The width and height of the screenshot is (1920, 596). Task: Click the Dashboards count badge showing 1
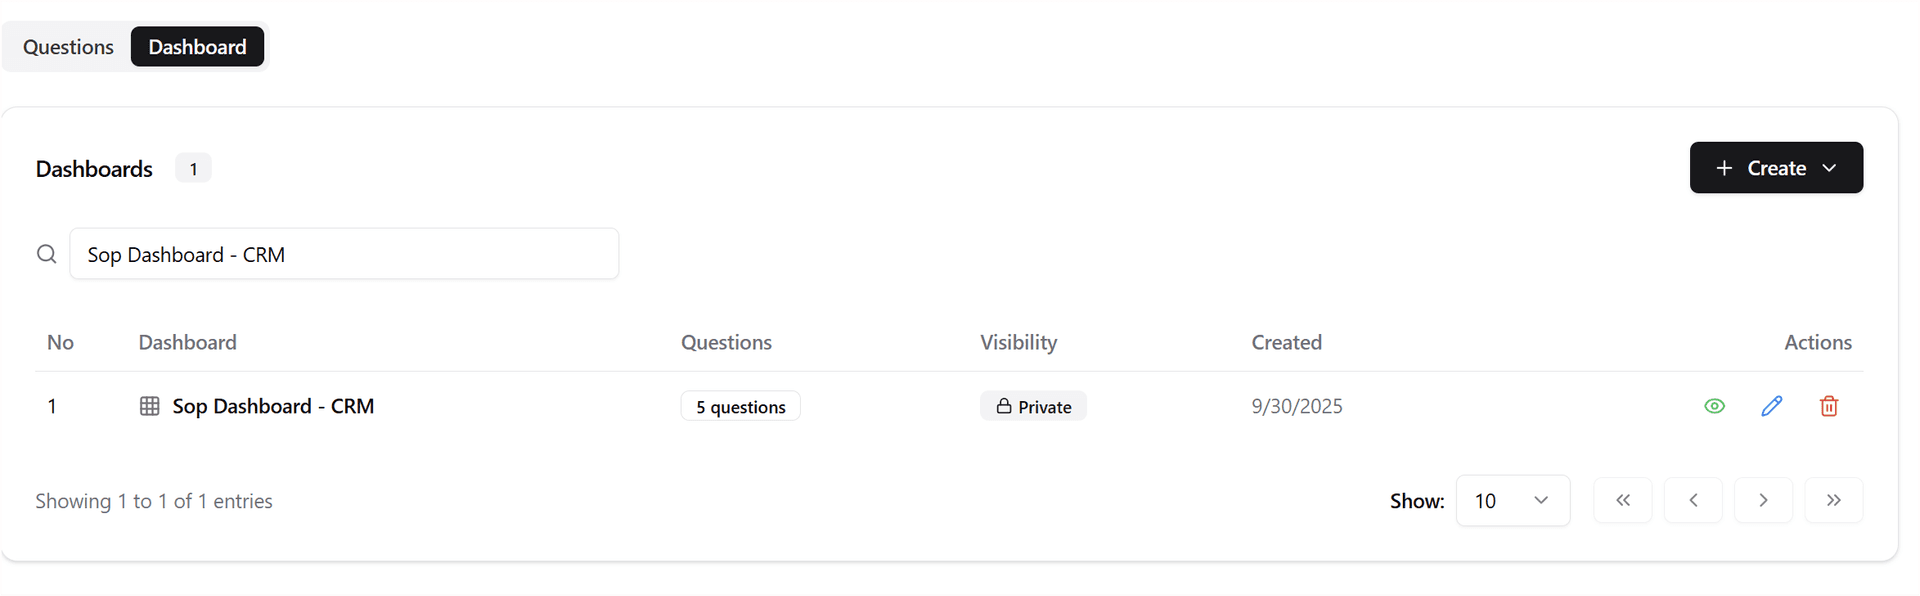tap(193, 168)
